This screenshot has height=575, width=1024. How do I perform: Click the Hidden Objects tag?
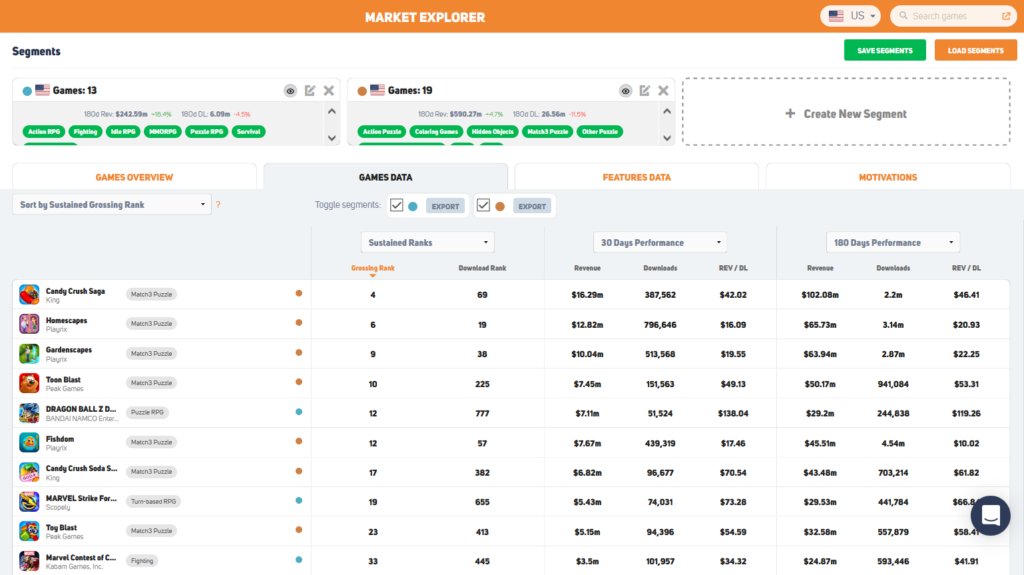tap(492, 131)
